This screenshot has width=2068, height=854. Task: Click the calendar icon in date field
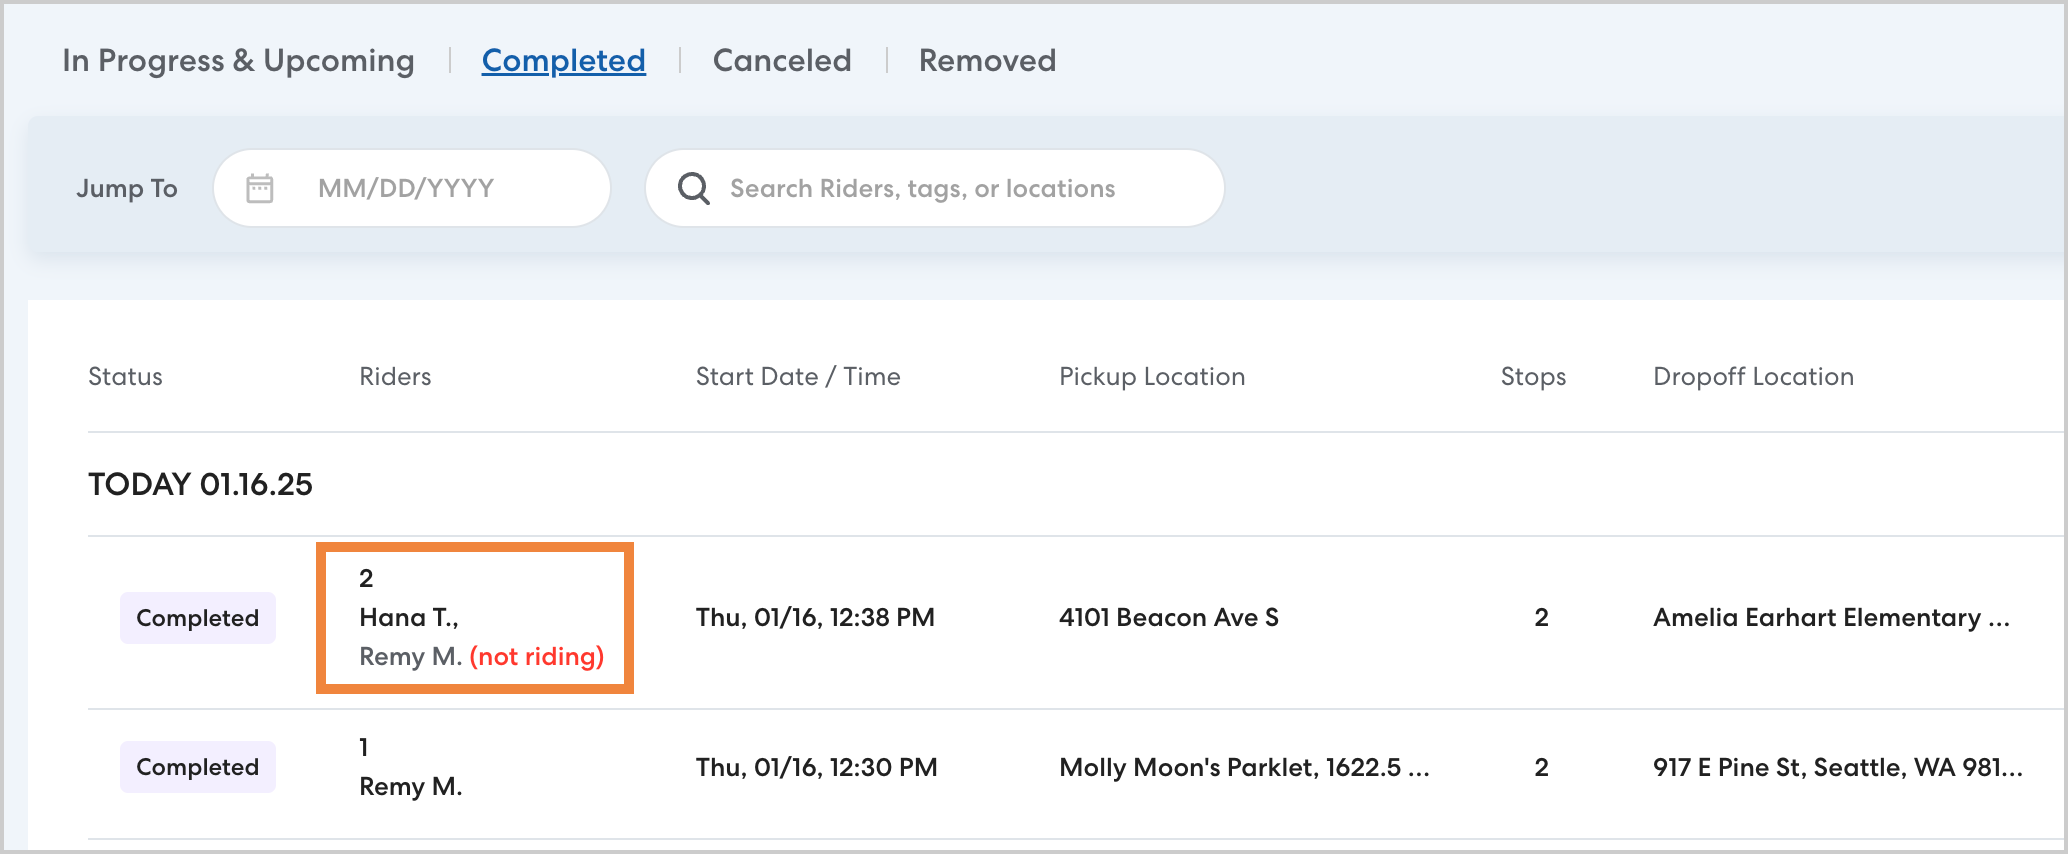[260, 188]
